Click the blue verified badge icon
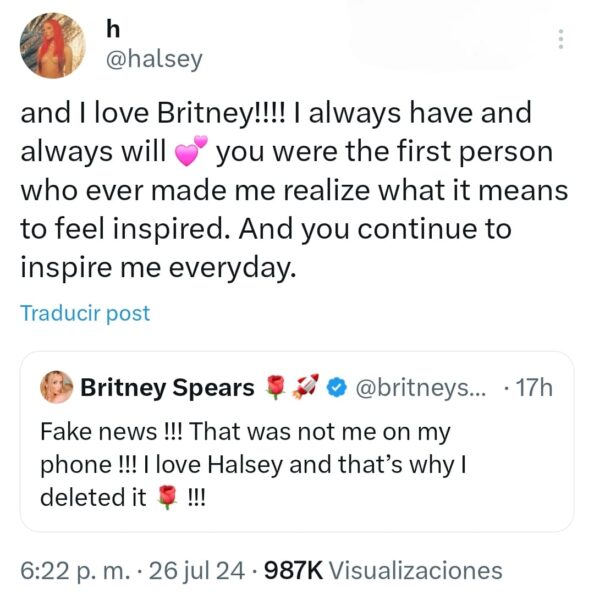Viewport: 594px width, 600px height. (336, 388)
